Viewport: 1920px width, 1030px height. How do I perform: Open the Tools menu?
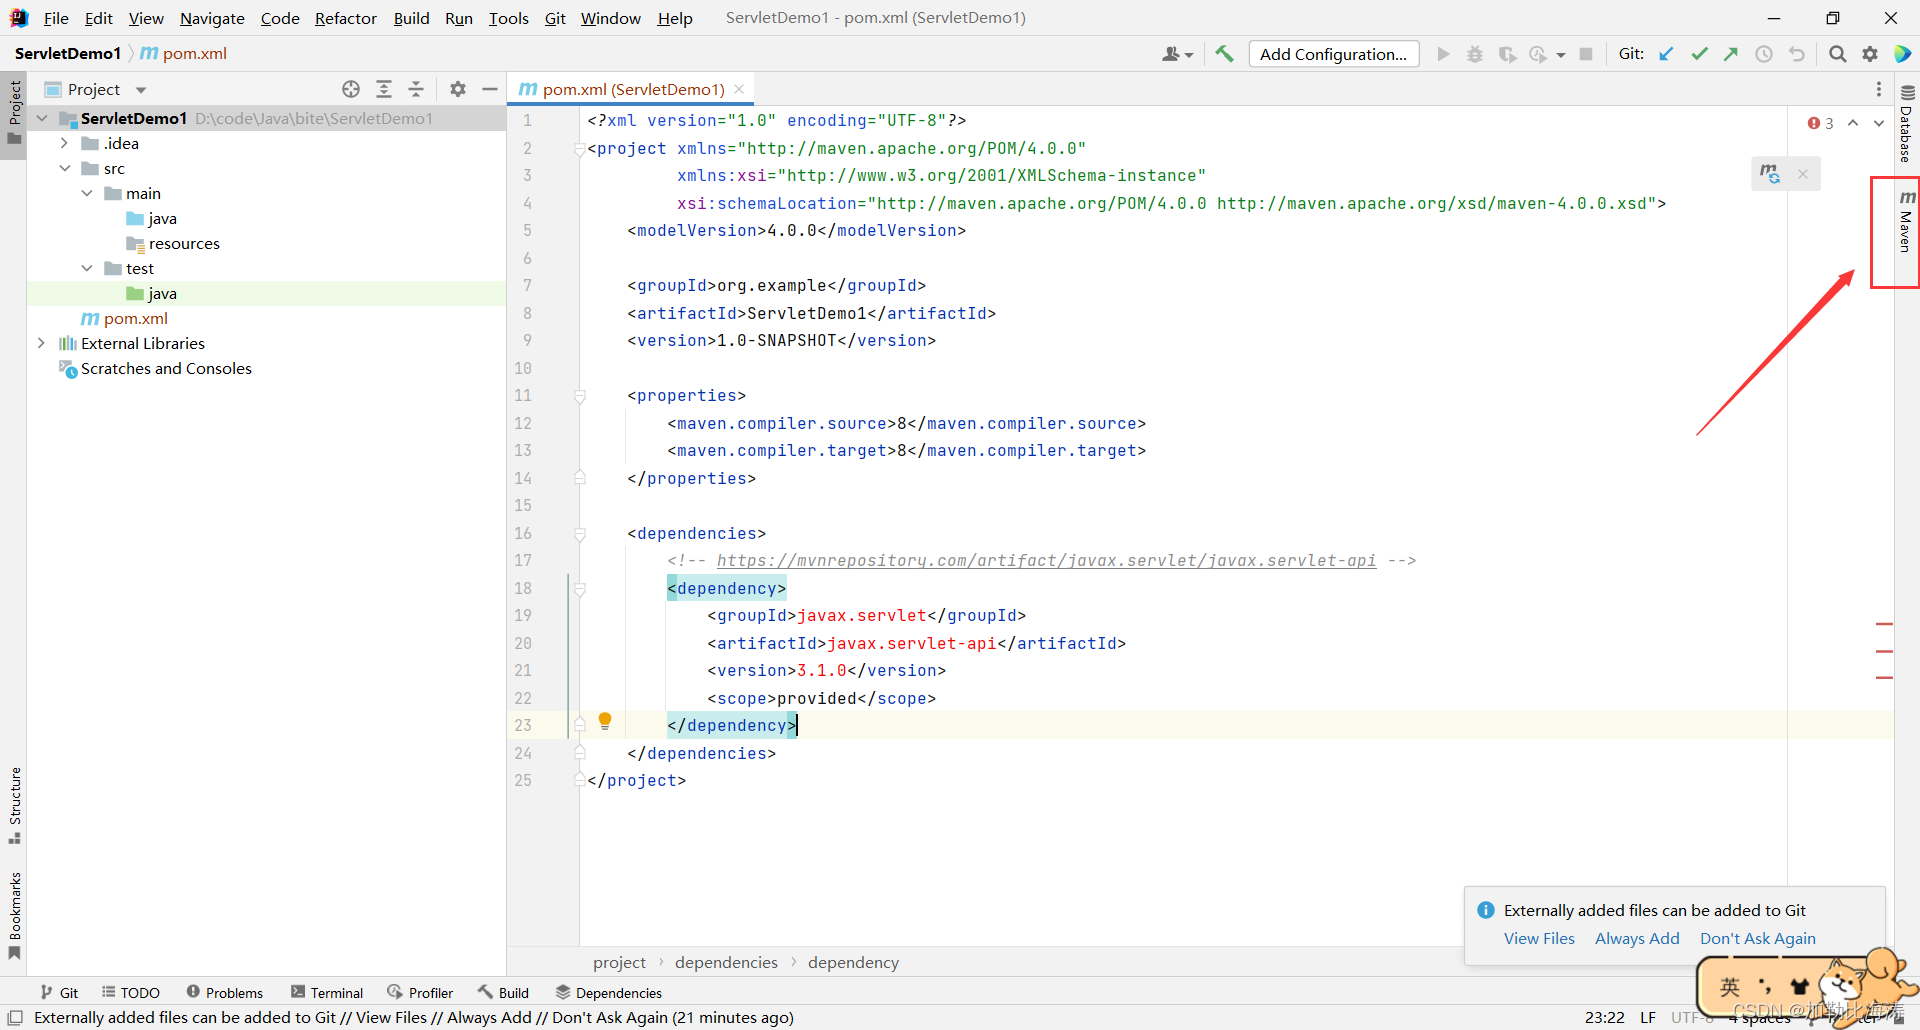pyautogui.click(x=508, y=18)
